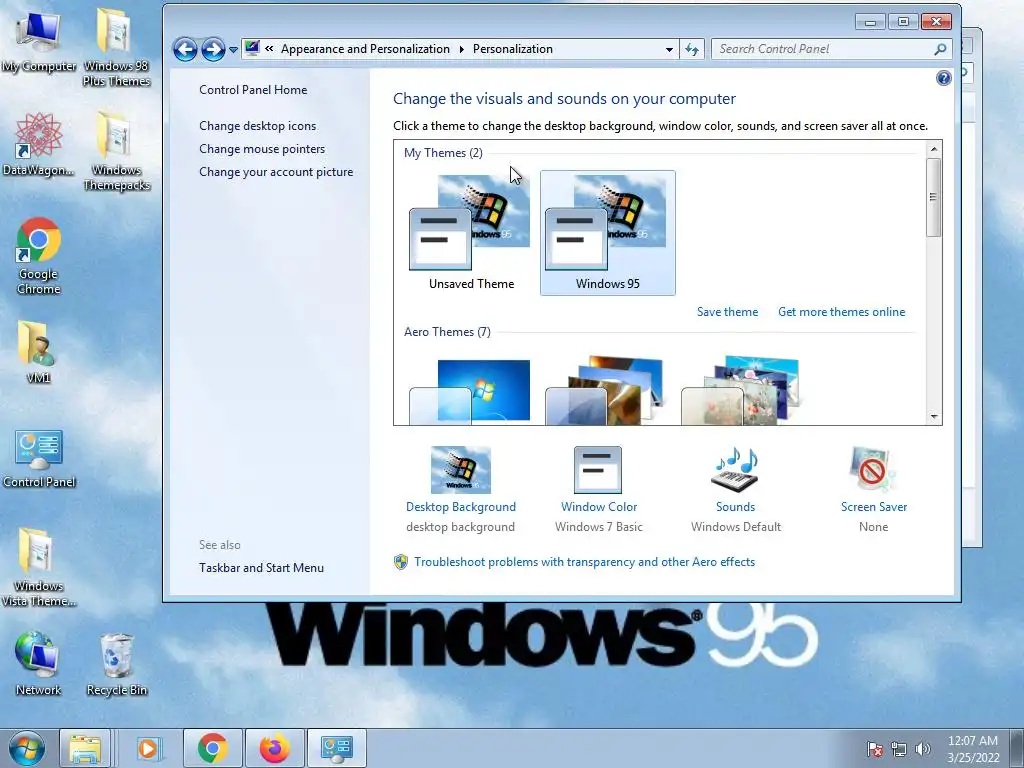This screenshot has width=1024, height=768.
Task: Click the Screen Saver link text
Action: 874,506
